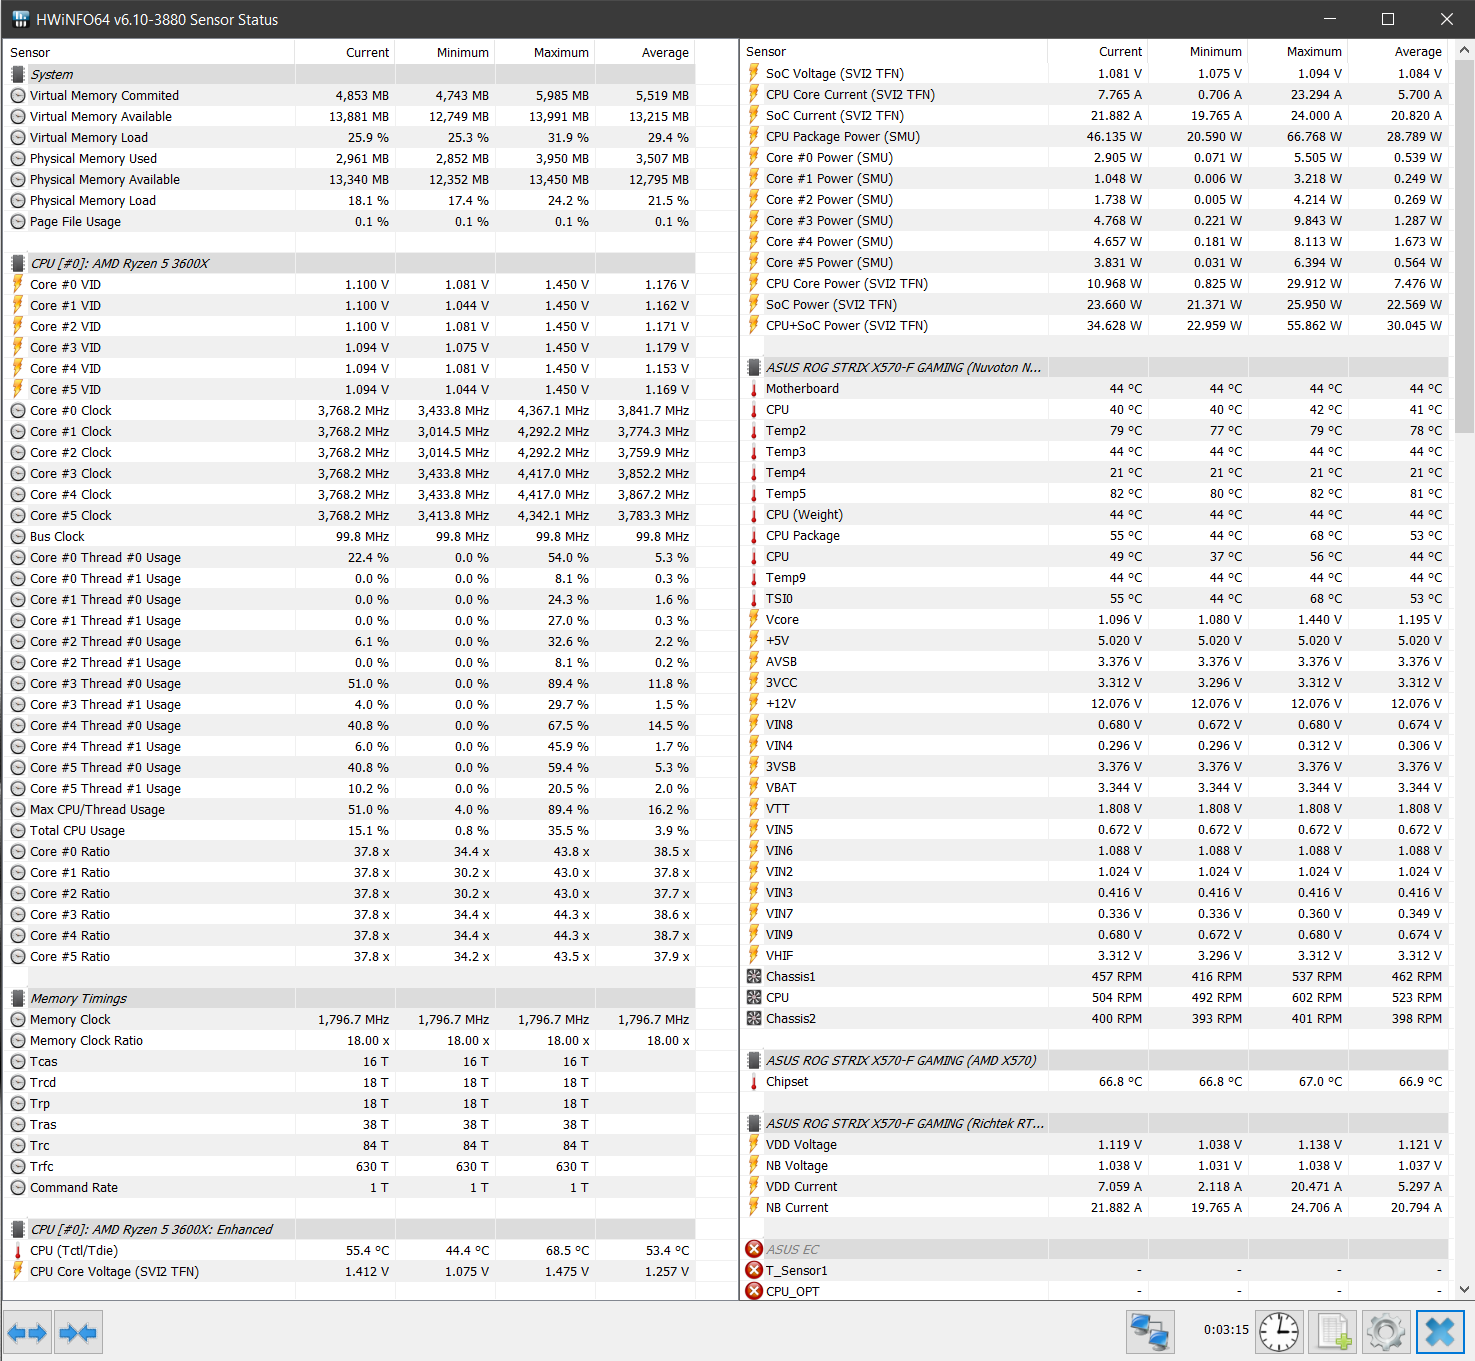Select the CPU+SoC Power (SVI2 TFN) row
Screen dimensions: 1475x1361
1095,325
